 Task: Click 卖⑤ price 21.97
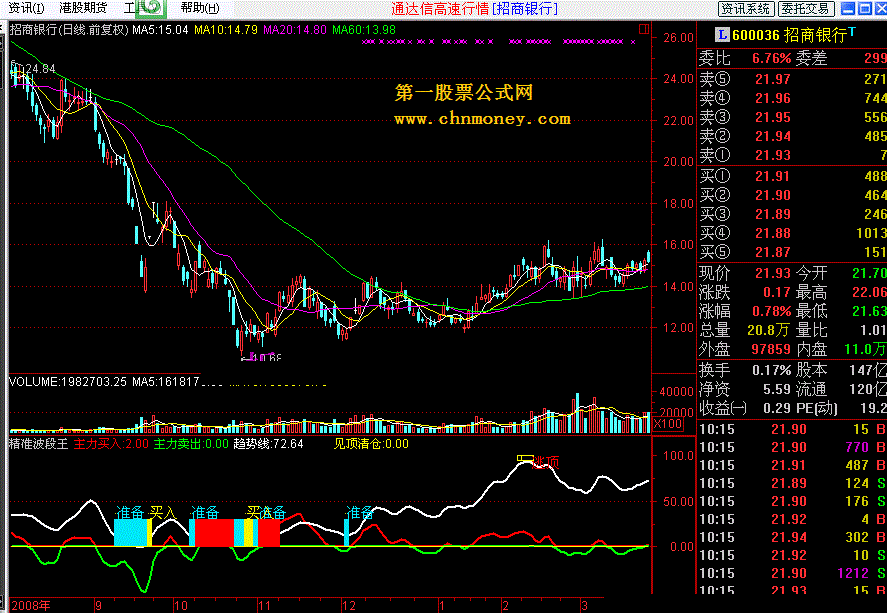tap(772, 79)
